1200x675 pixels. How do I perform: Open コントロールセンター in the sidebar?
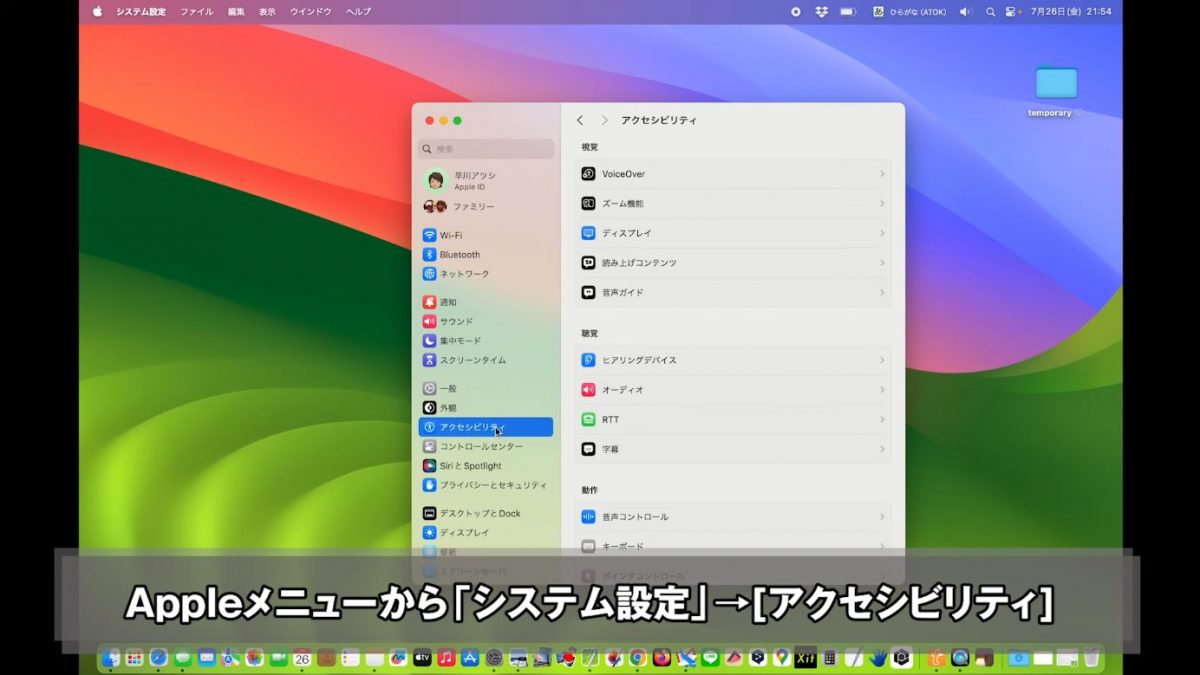486,446
